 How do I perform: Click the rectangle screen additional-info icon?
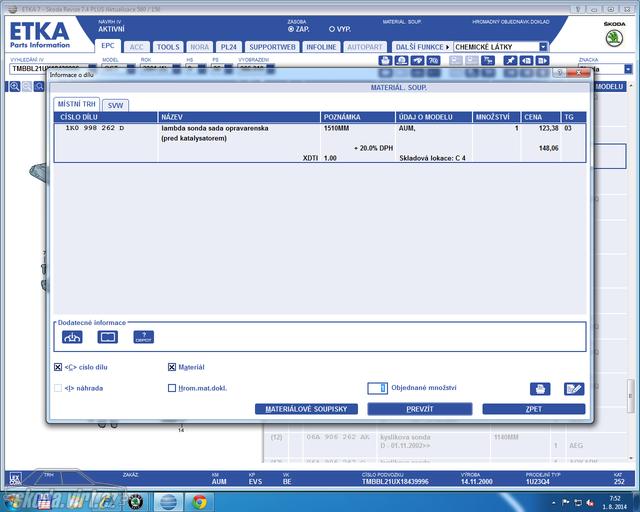point(108,337)
